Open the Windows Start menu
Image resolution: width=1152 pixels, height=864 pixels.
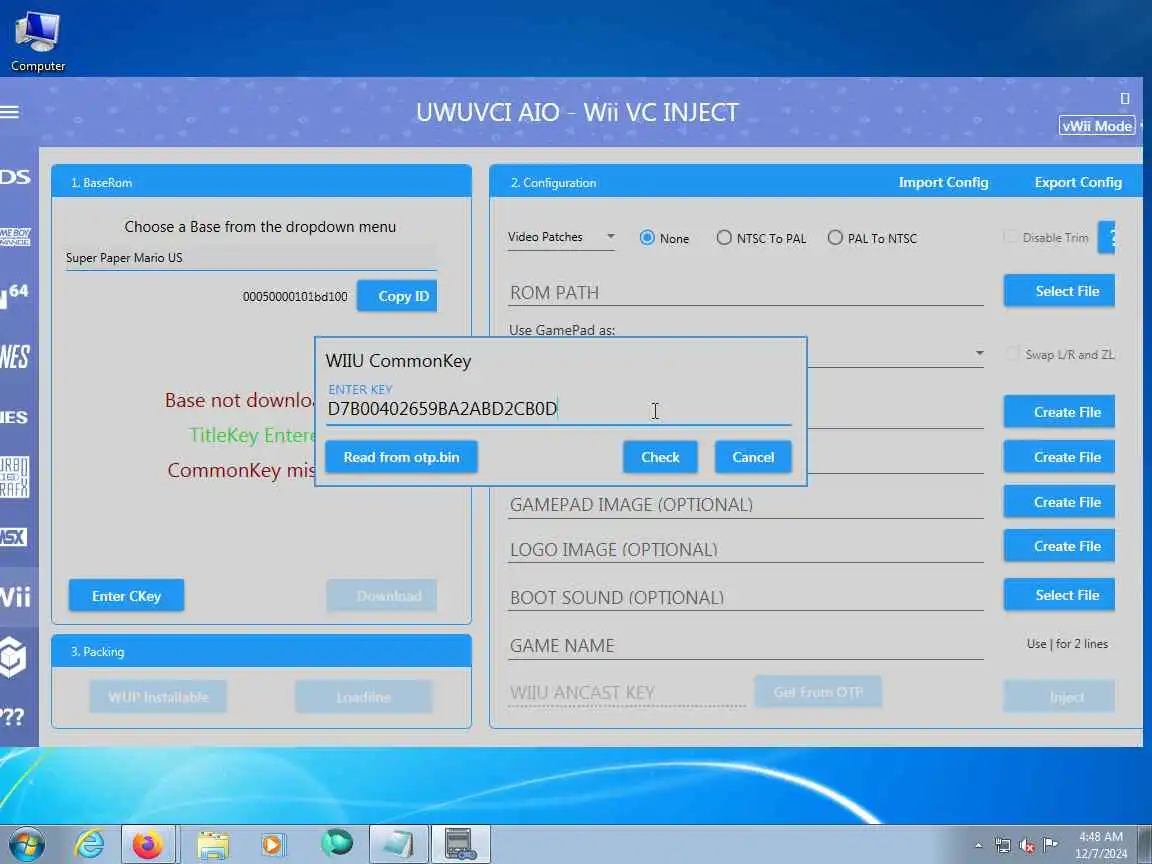[x=26, y=845]
